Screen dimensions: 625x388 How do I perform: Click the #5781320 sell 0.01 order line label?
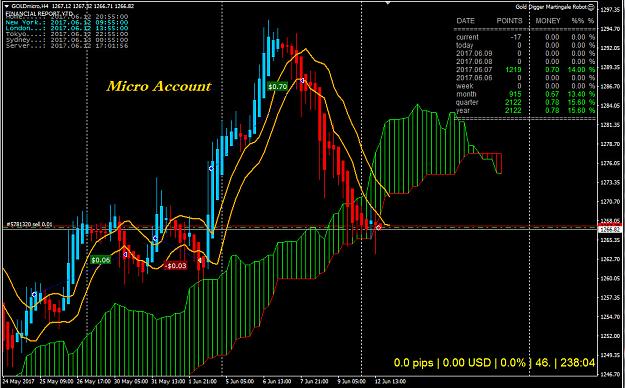pyautogui.click(x=29, y=225)
